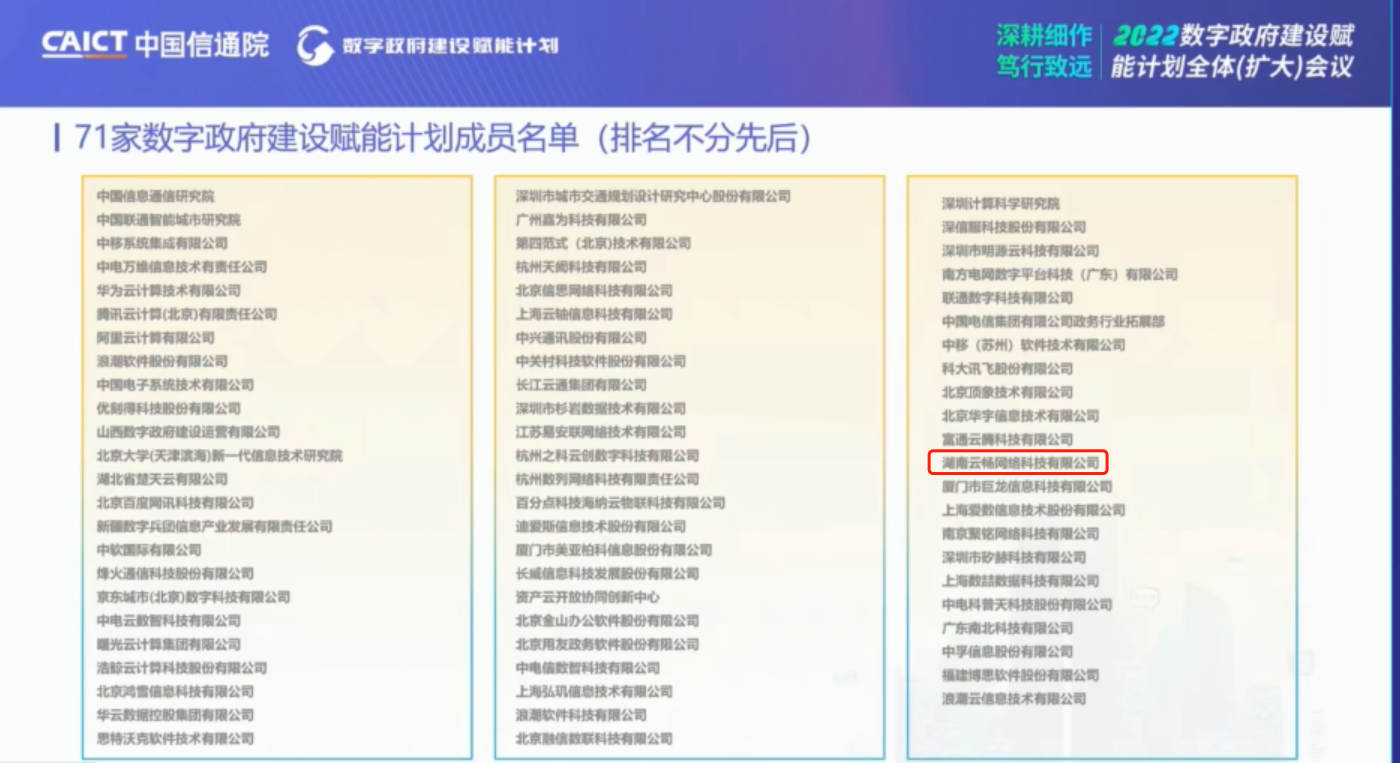Select the row 华云数据控股集团有限公司

tap(175, 715)
